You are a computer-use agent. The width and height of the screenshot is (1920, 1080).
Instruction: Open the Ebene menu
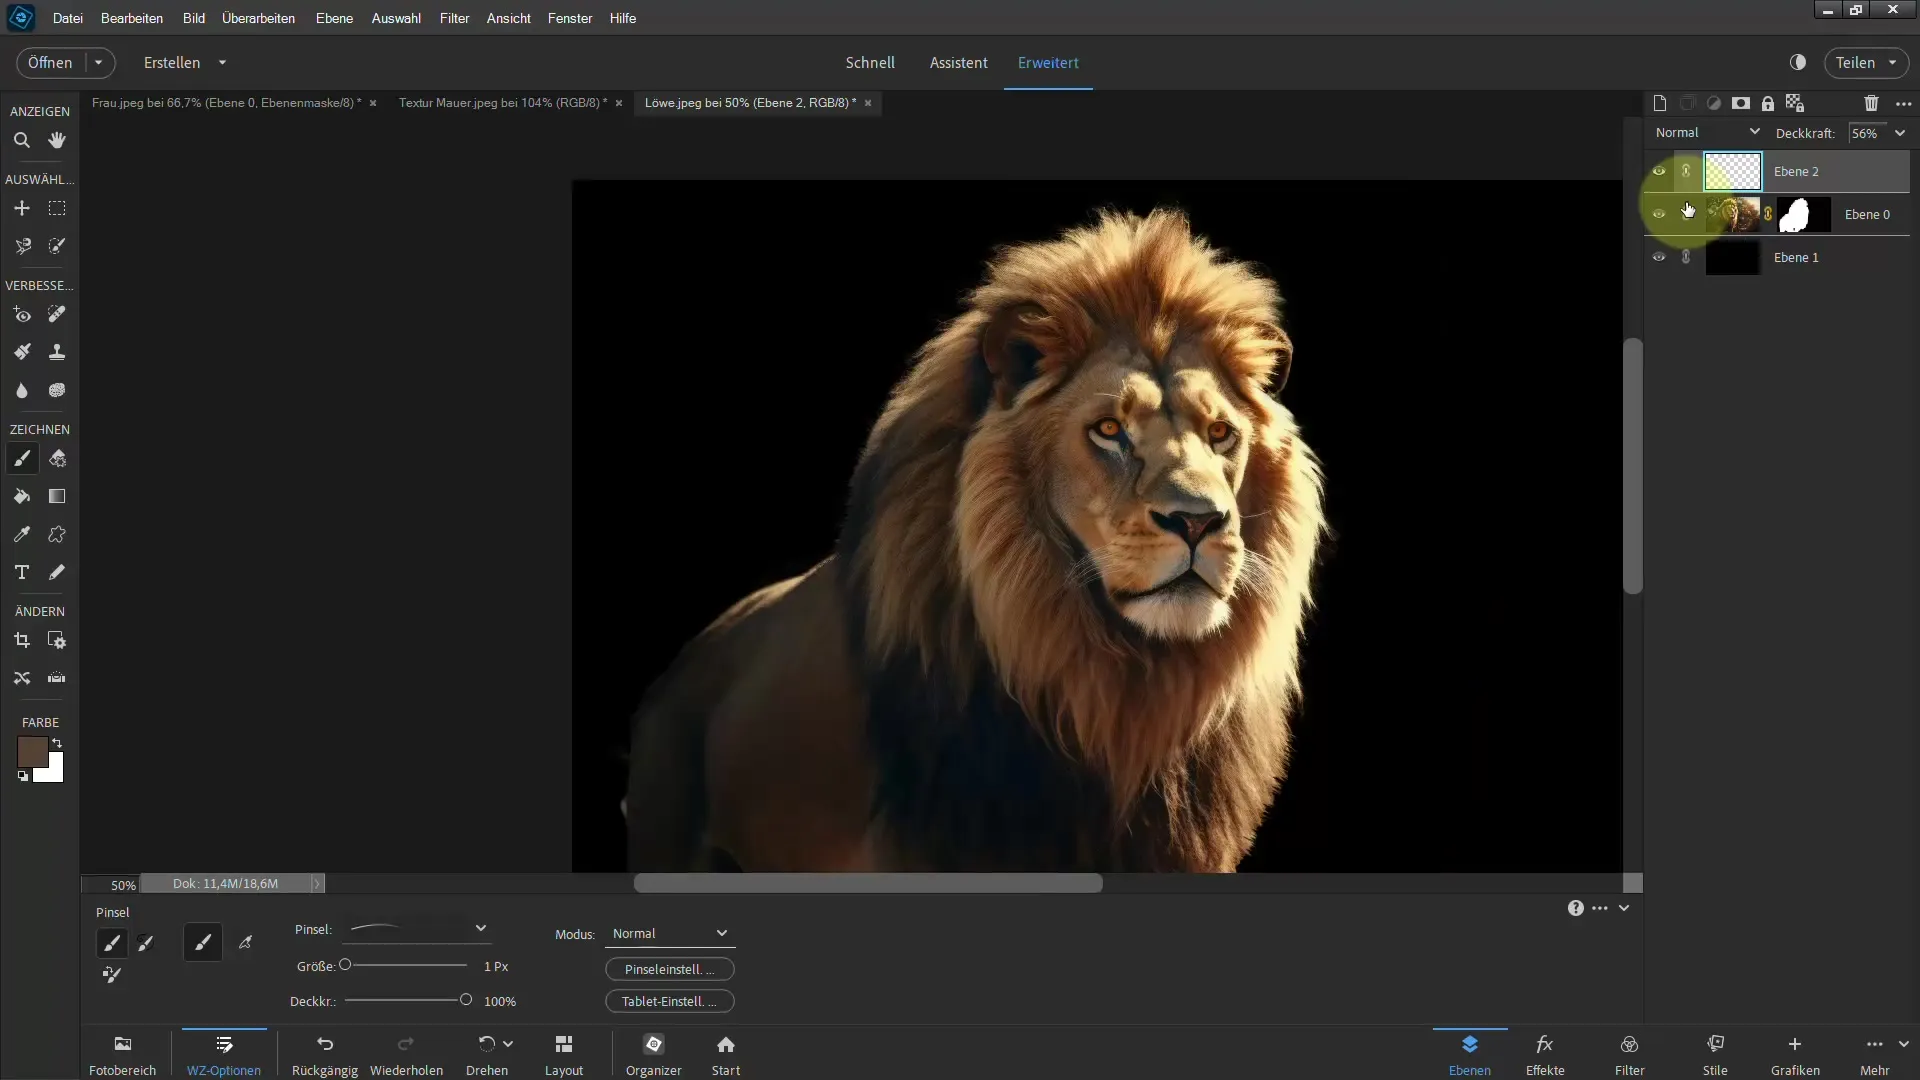tap(334, 18)
